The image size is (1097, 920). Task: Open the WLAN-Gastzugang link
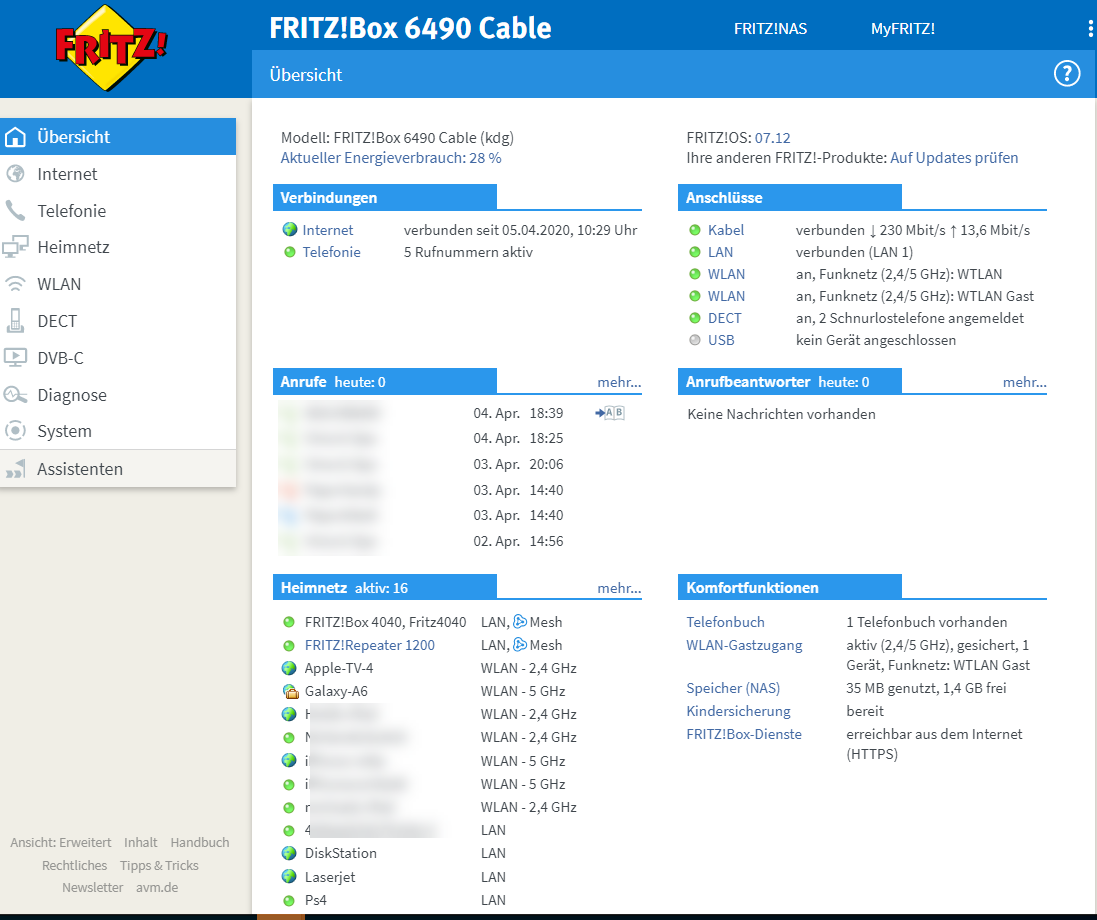tap(744, 645)
